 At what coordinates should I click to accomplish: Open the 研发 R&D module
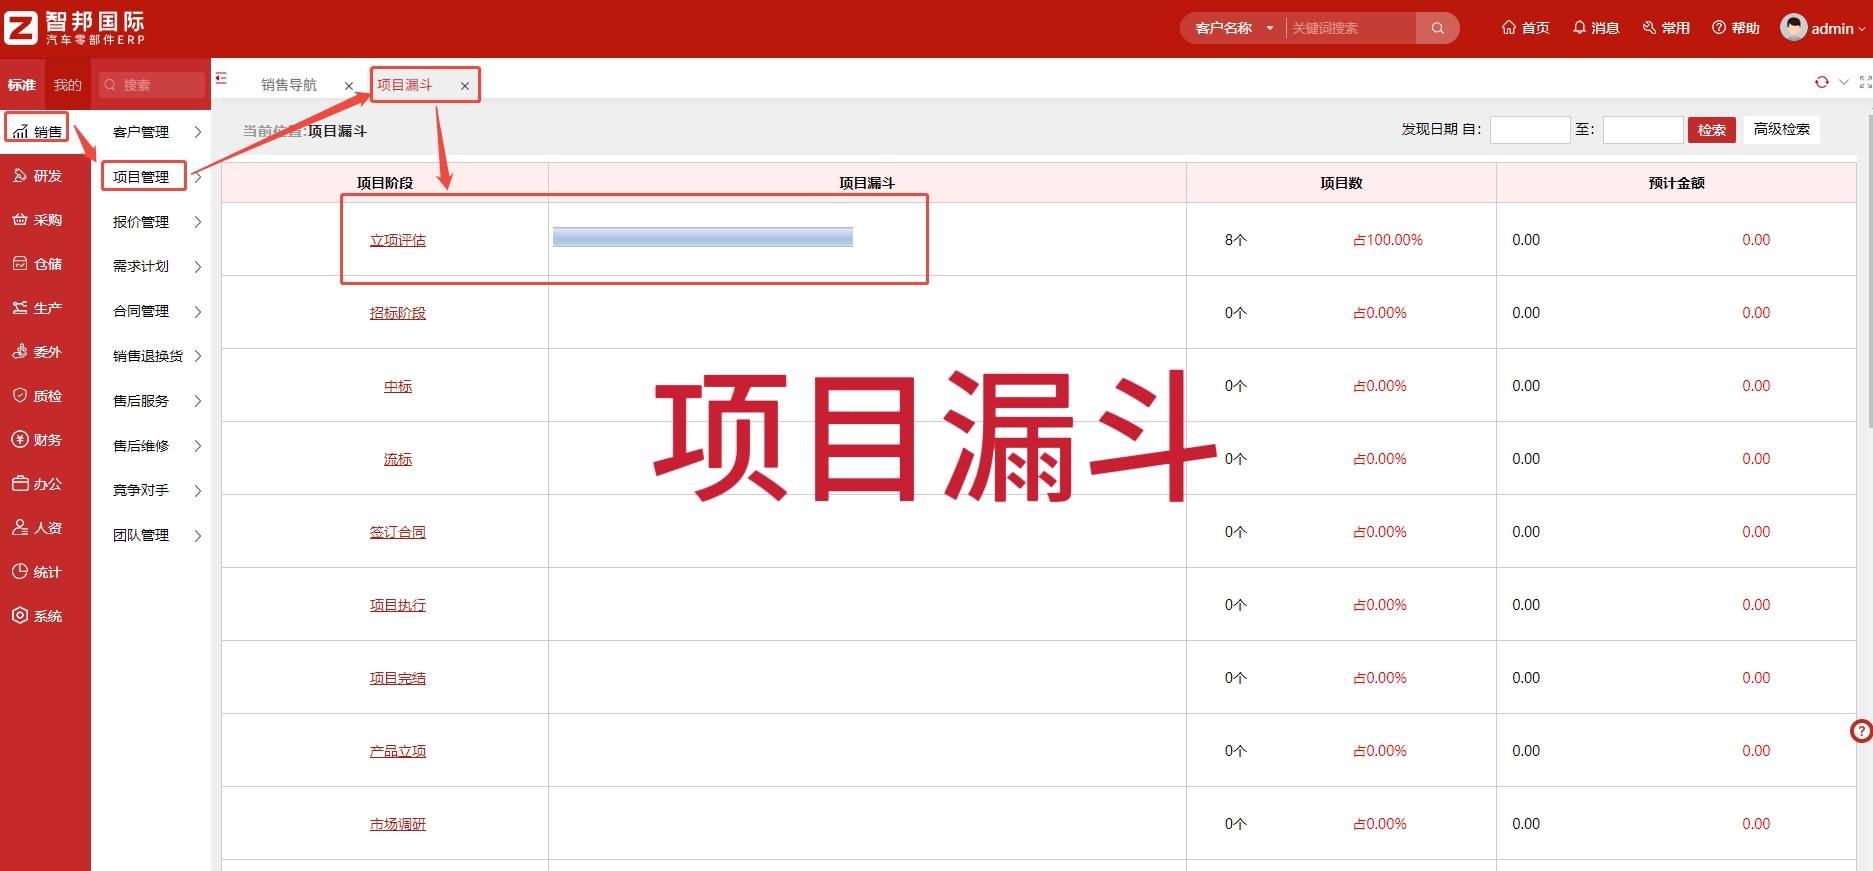(37, 175)
